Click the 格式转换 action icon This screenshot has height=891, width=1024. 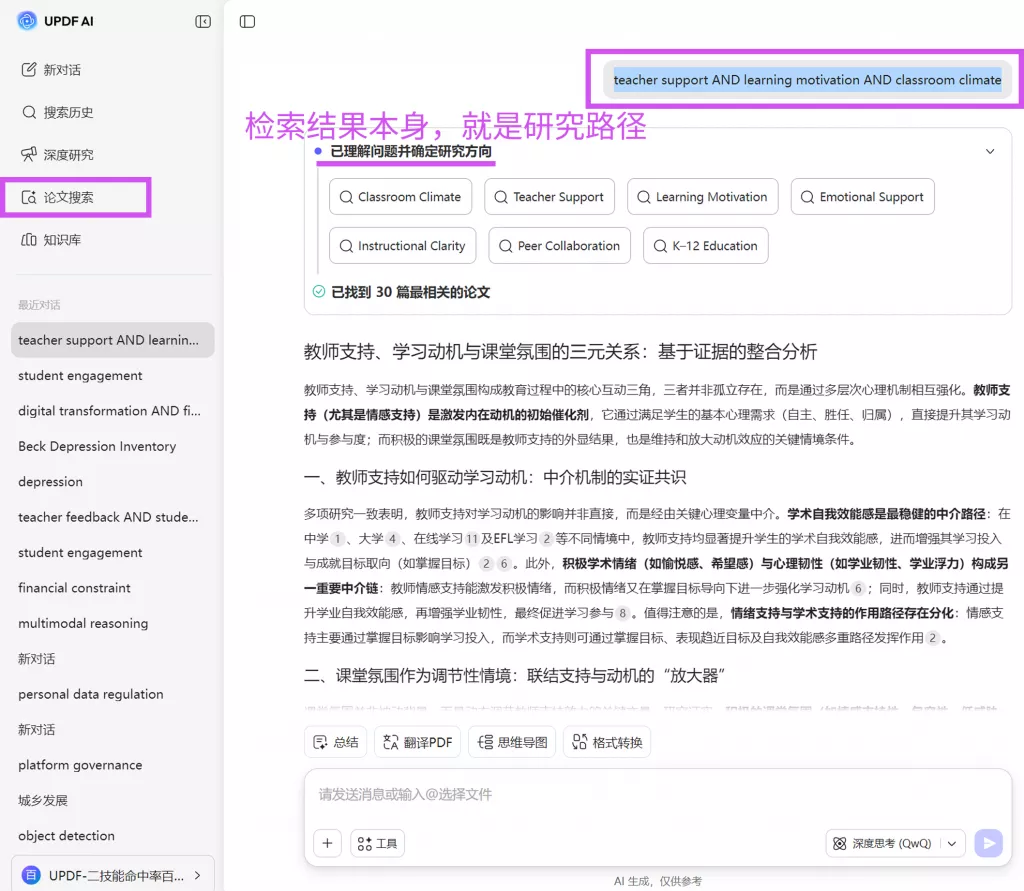coord(606,741)
